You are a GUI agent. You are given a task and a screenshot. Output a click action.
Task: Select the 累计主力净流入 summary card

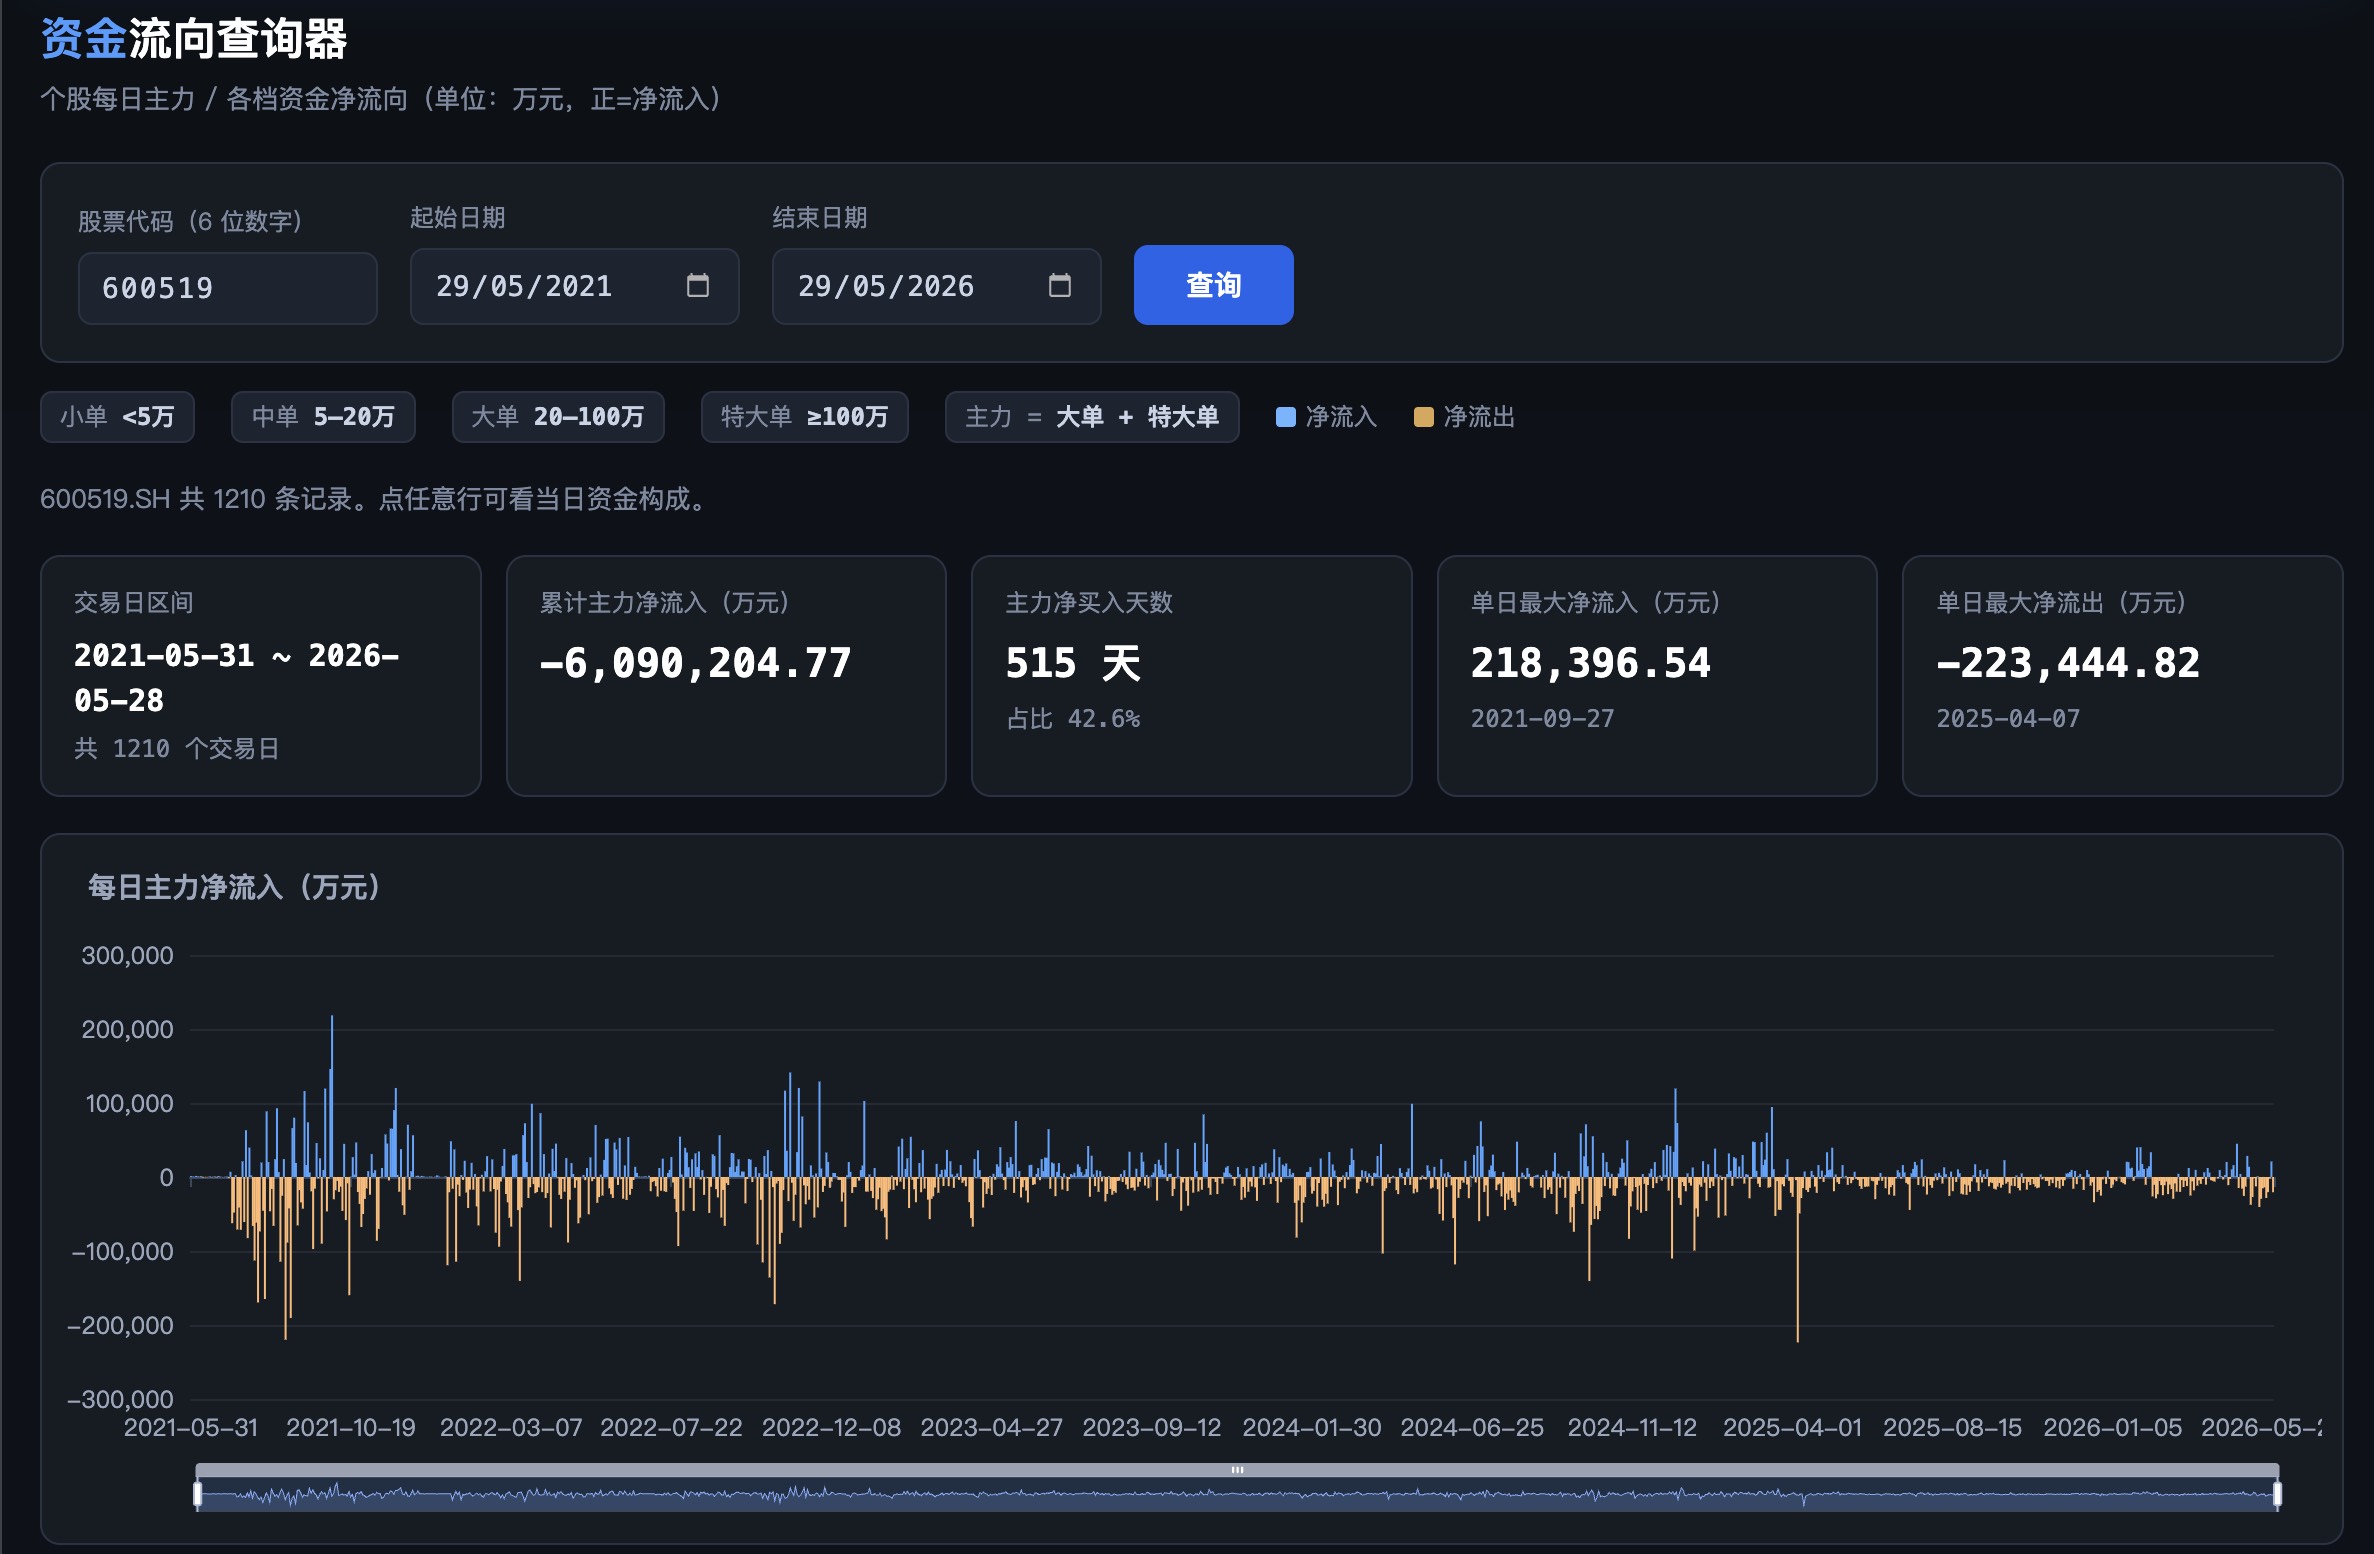726,676
